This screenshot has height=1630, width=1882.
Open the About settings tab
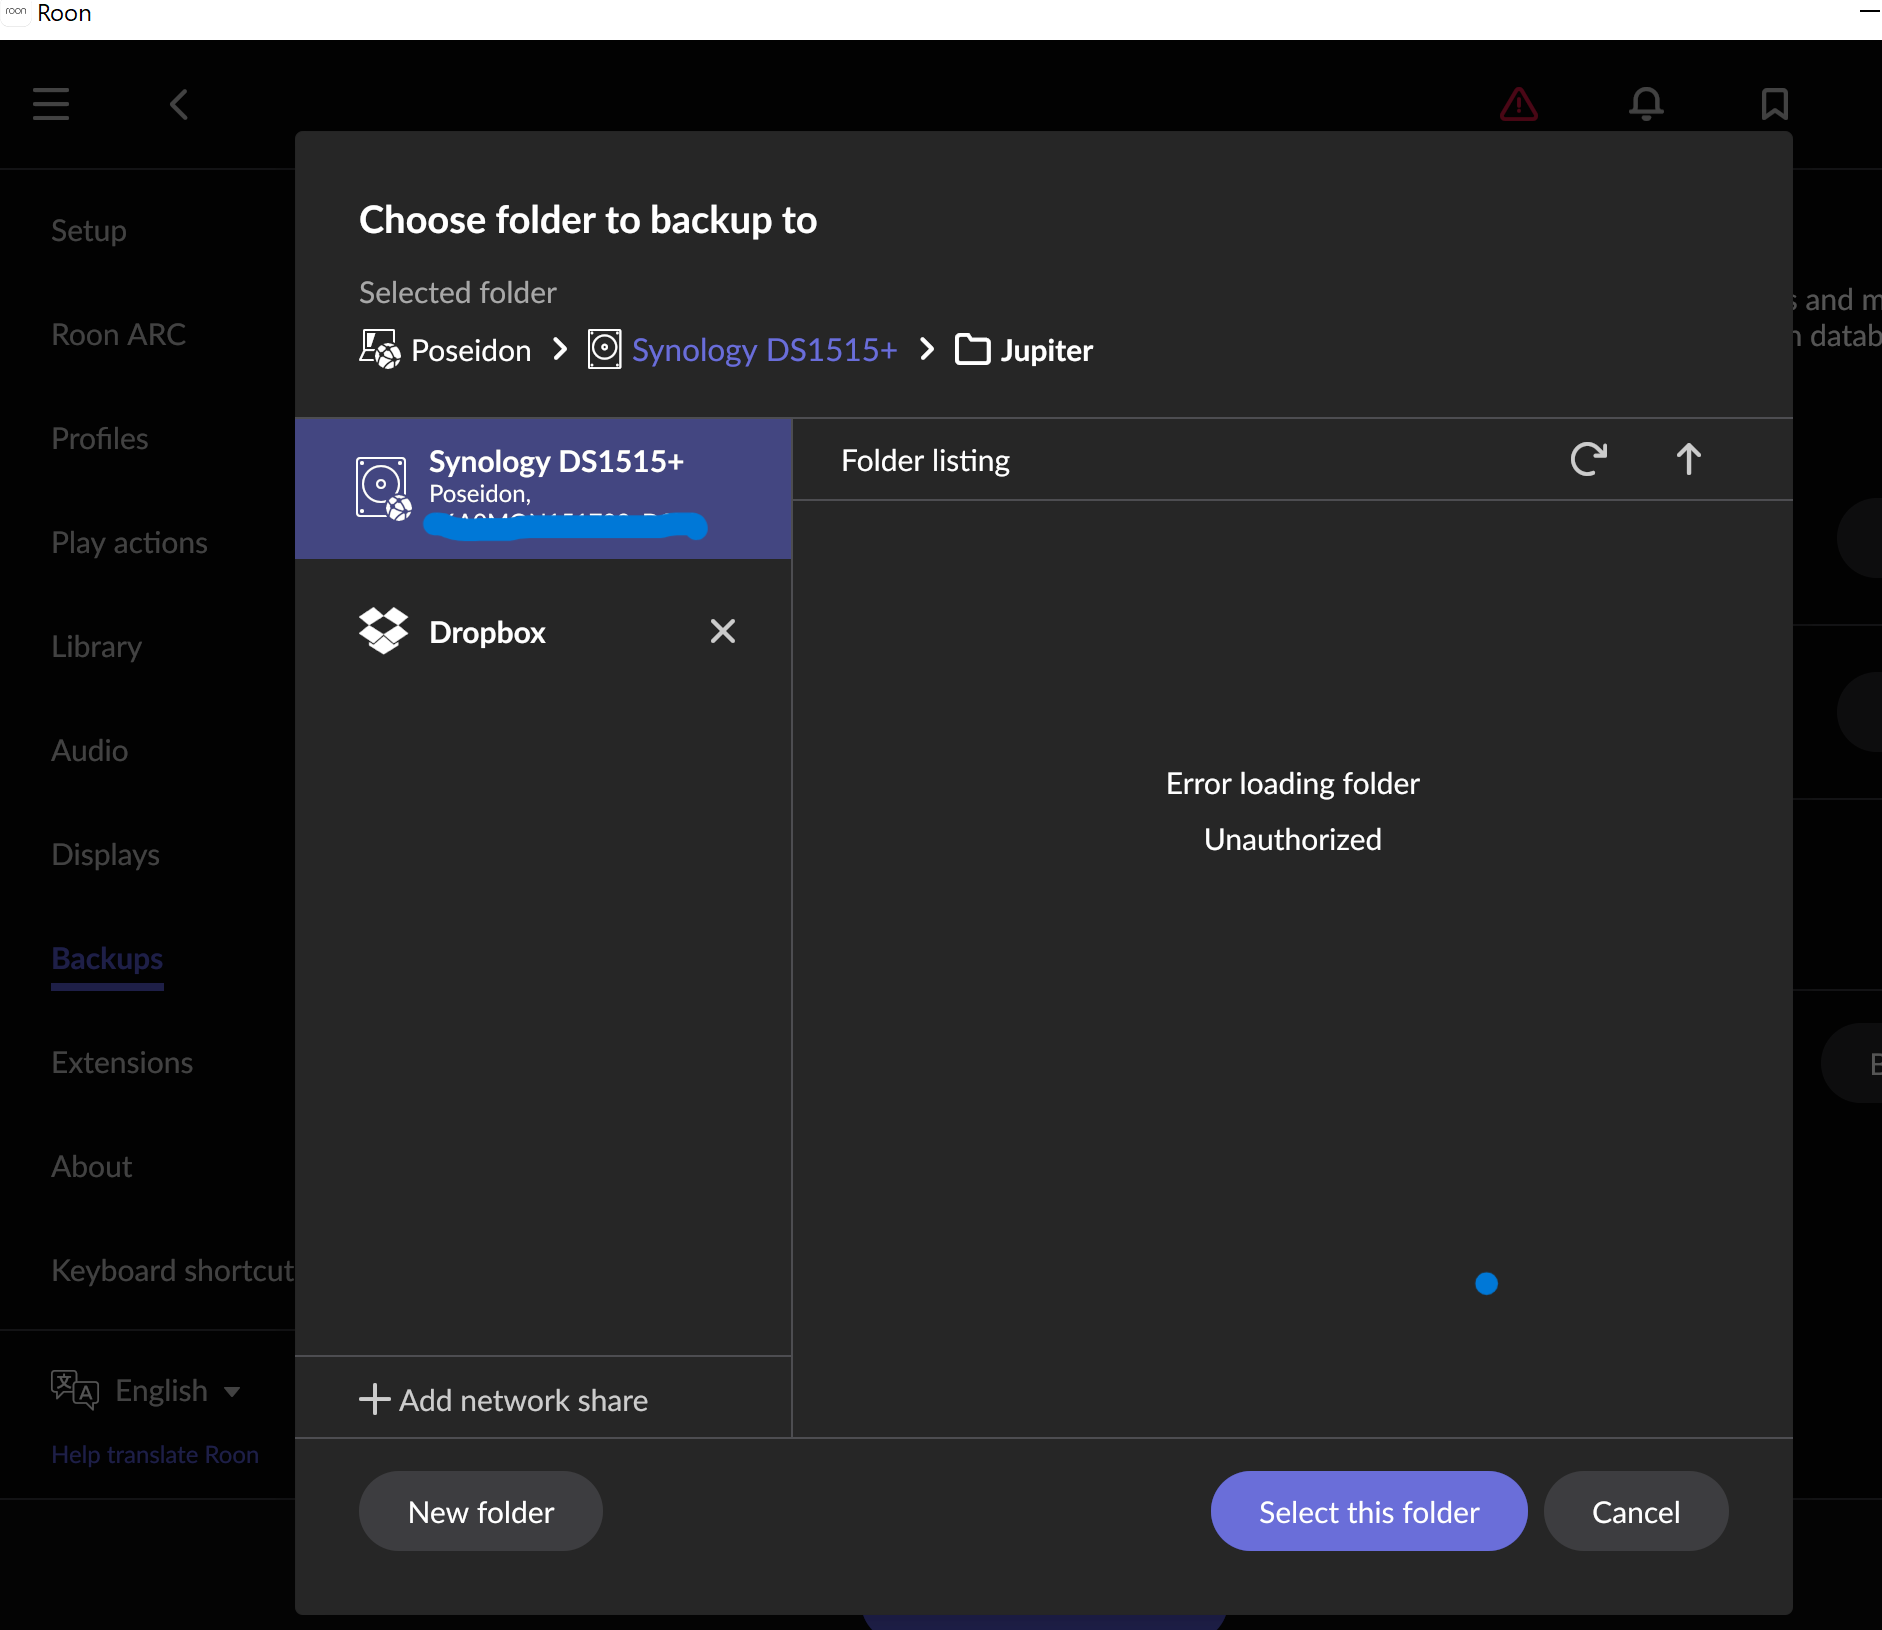coord(91,1167)
